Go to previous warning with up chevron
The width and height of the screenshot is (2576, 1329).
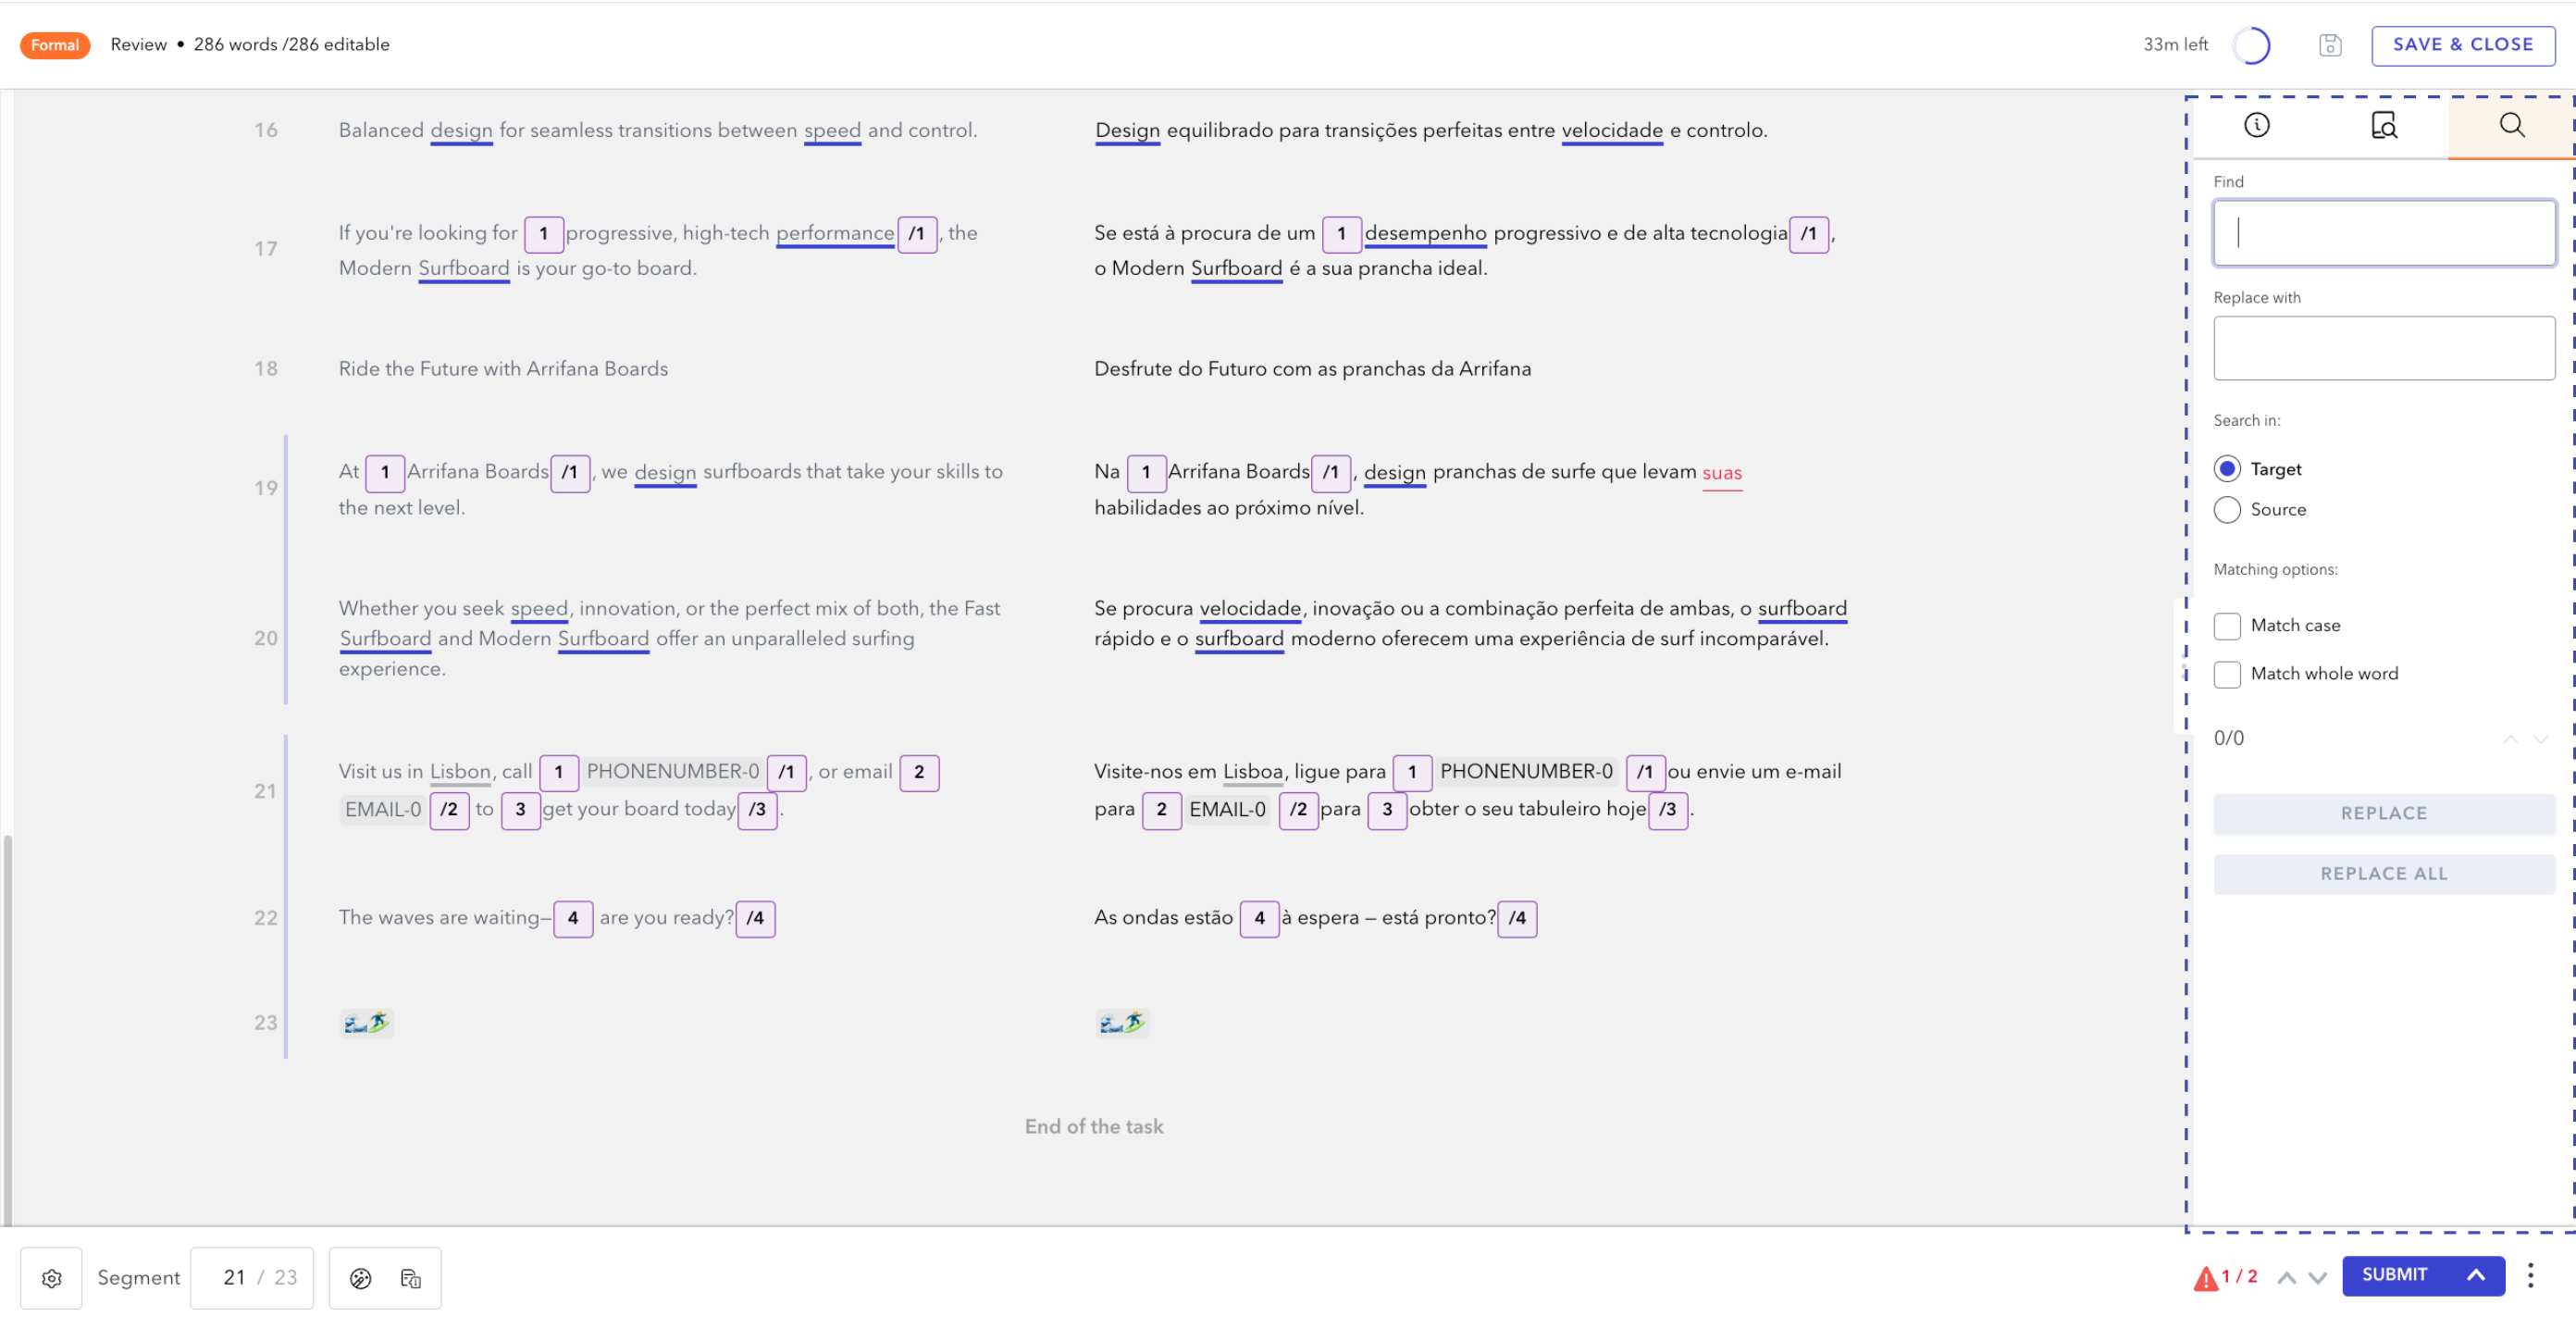tap(2286, 1277)
